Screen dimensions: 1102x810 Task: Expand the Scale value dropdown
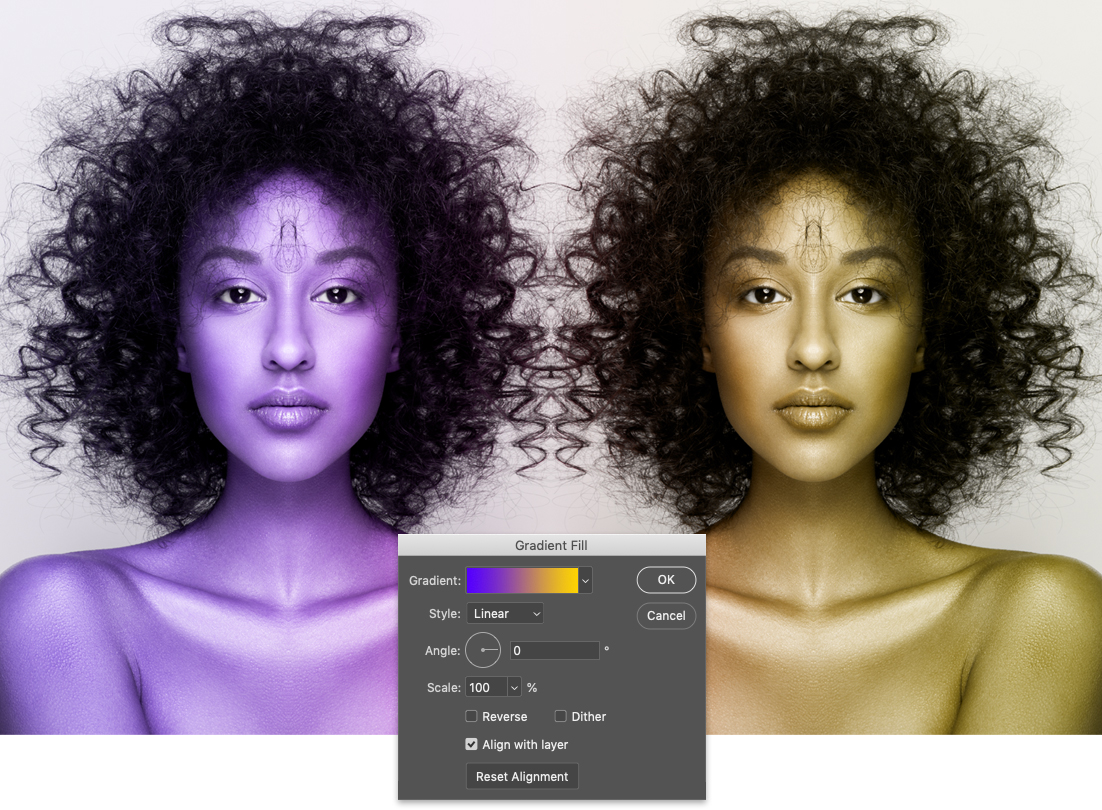514,687
